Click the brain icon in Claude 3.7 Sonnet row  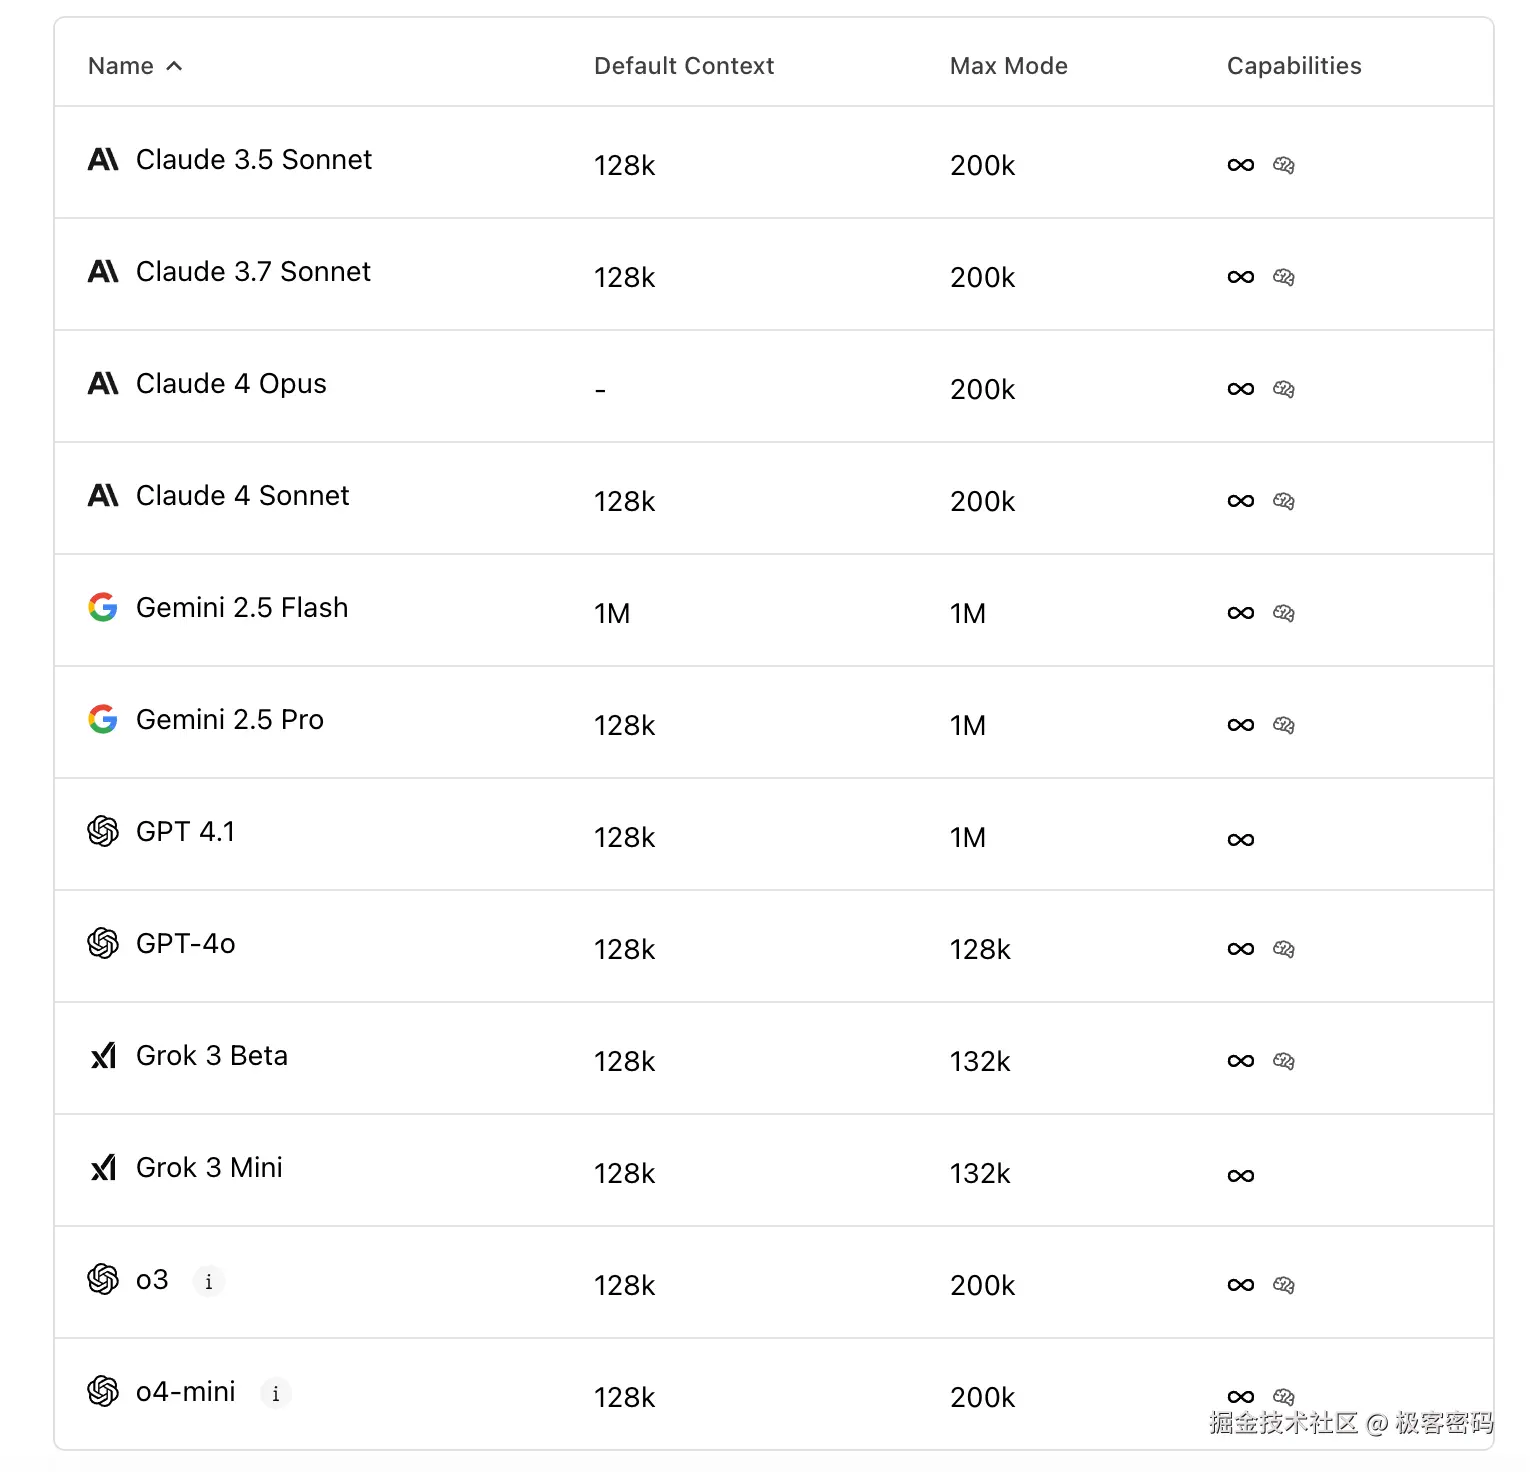[1284, 277]
